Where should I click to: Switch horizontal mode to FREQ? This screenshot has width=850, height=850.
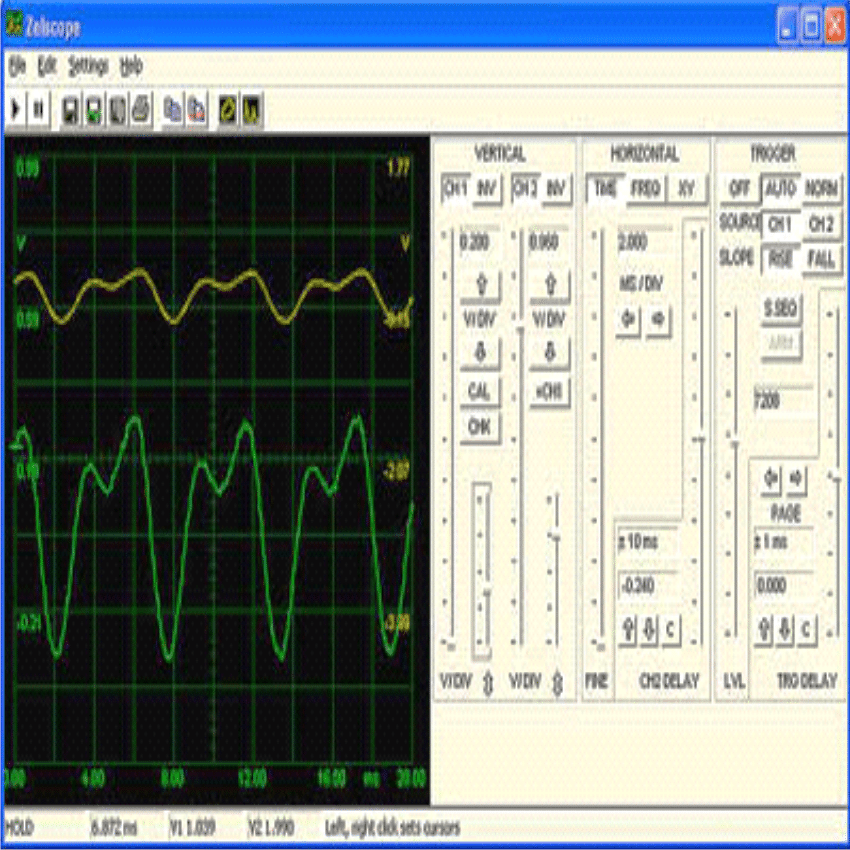pyautogui.click(x=645, y=188)
